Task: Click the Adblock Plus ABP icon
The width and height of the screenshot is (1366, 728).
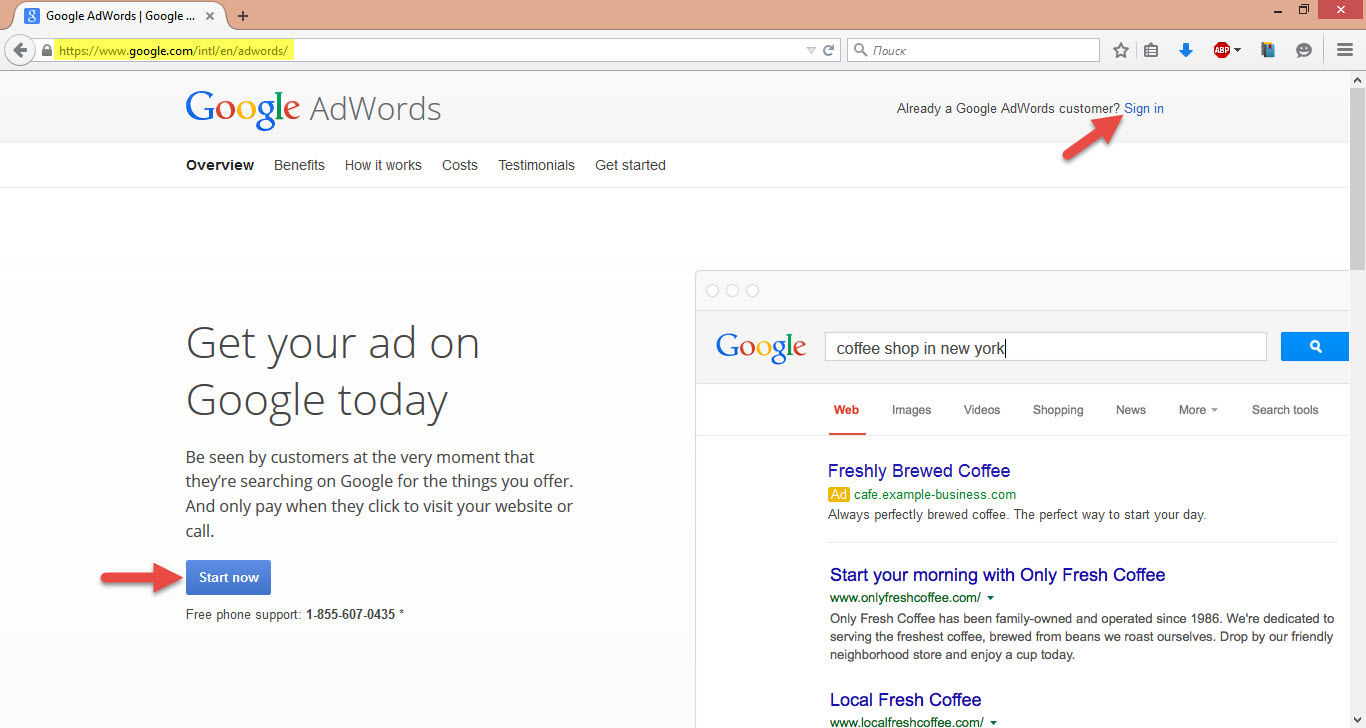Action: point(1221,50)
